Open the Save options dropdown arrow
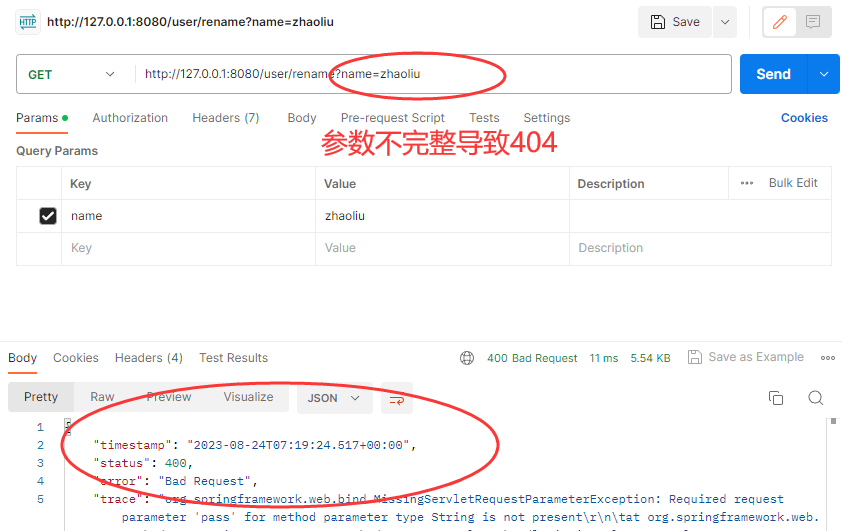The height and width of the screenshot is (531, 842). tap(724, 22)
